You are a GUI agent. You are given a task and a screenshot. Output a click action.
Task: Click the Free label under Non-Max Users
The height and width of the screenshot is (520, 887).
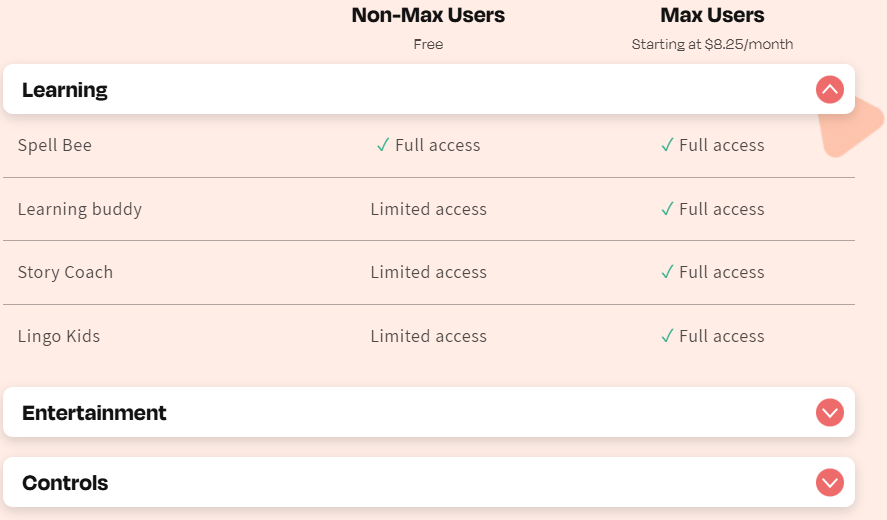coord(428,44)
